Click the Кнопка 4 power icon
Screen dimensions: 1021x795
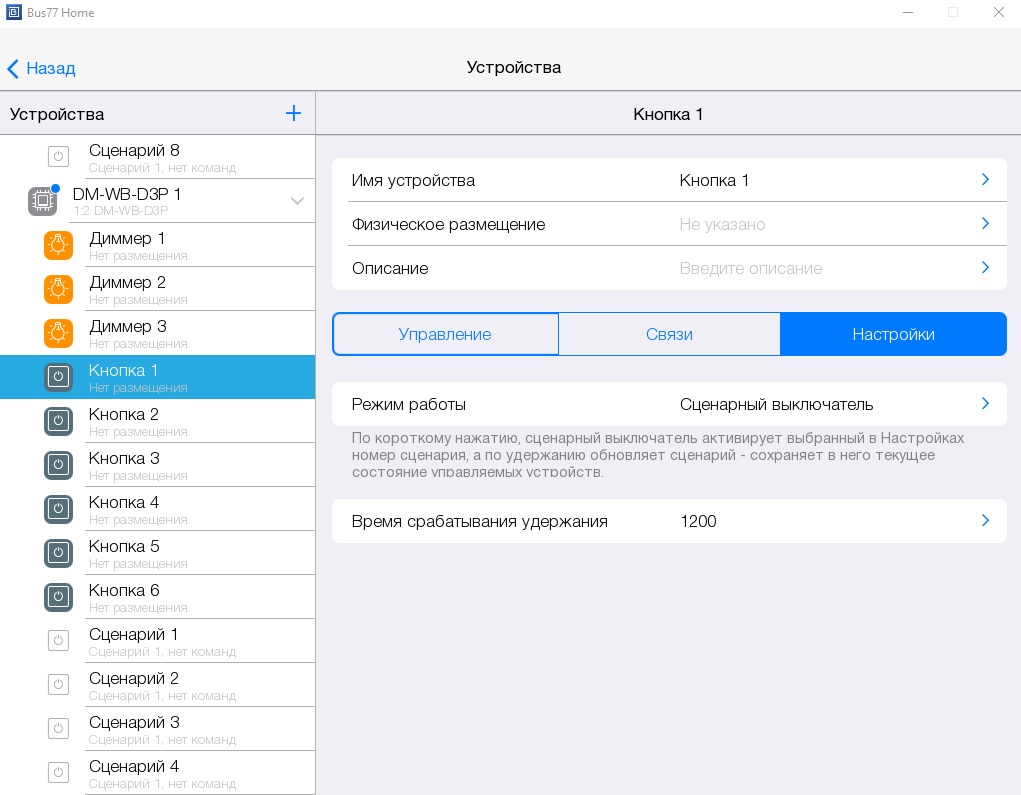pos(58,509)
